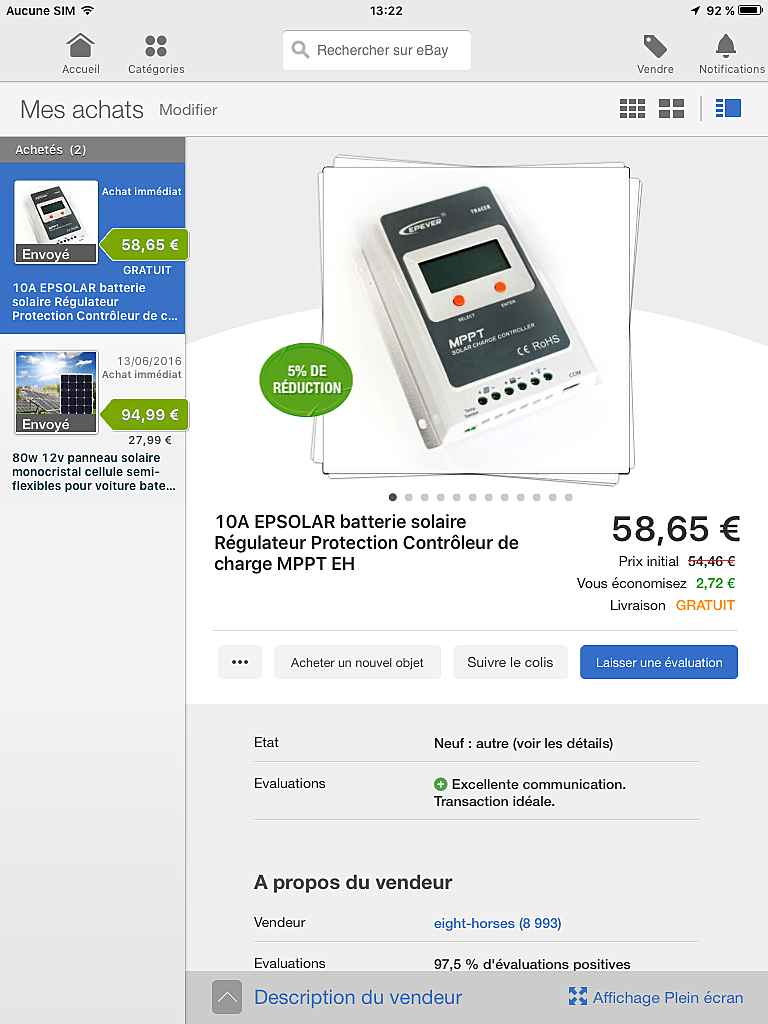Open the three-dots more options button
The height and width of the screenshot is (1024, 768).
[x=240, y=662]
